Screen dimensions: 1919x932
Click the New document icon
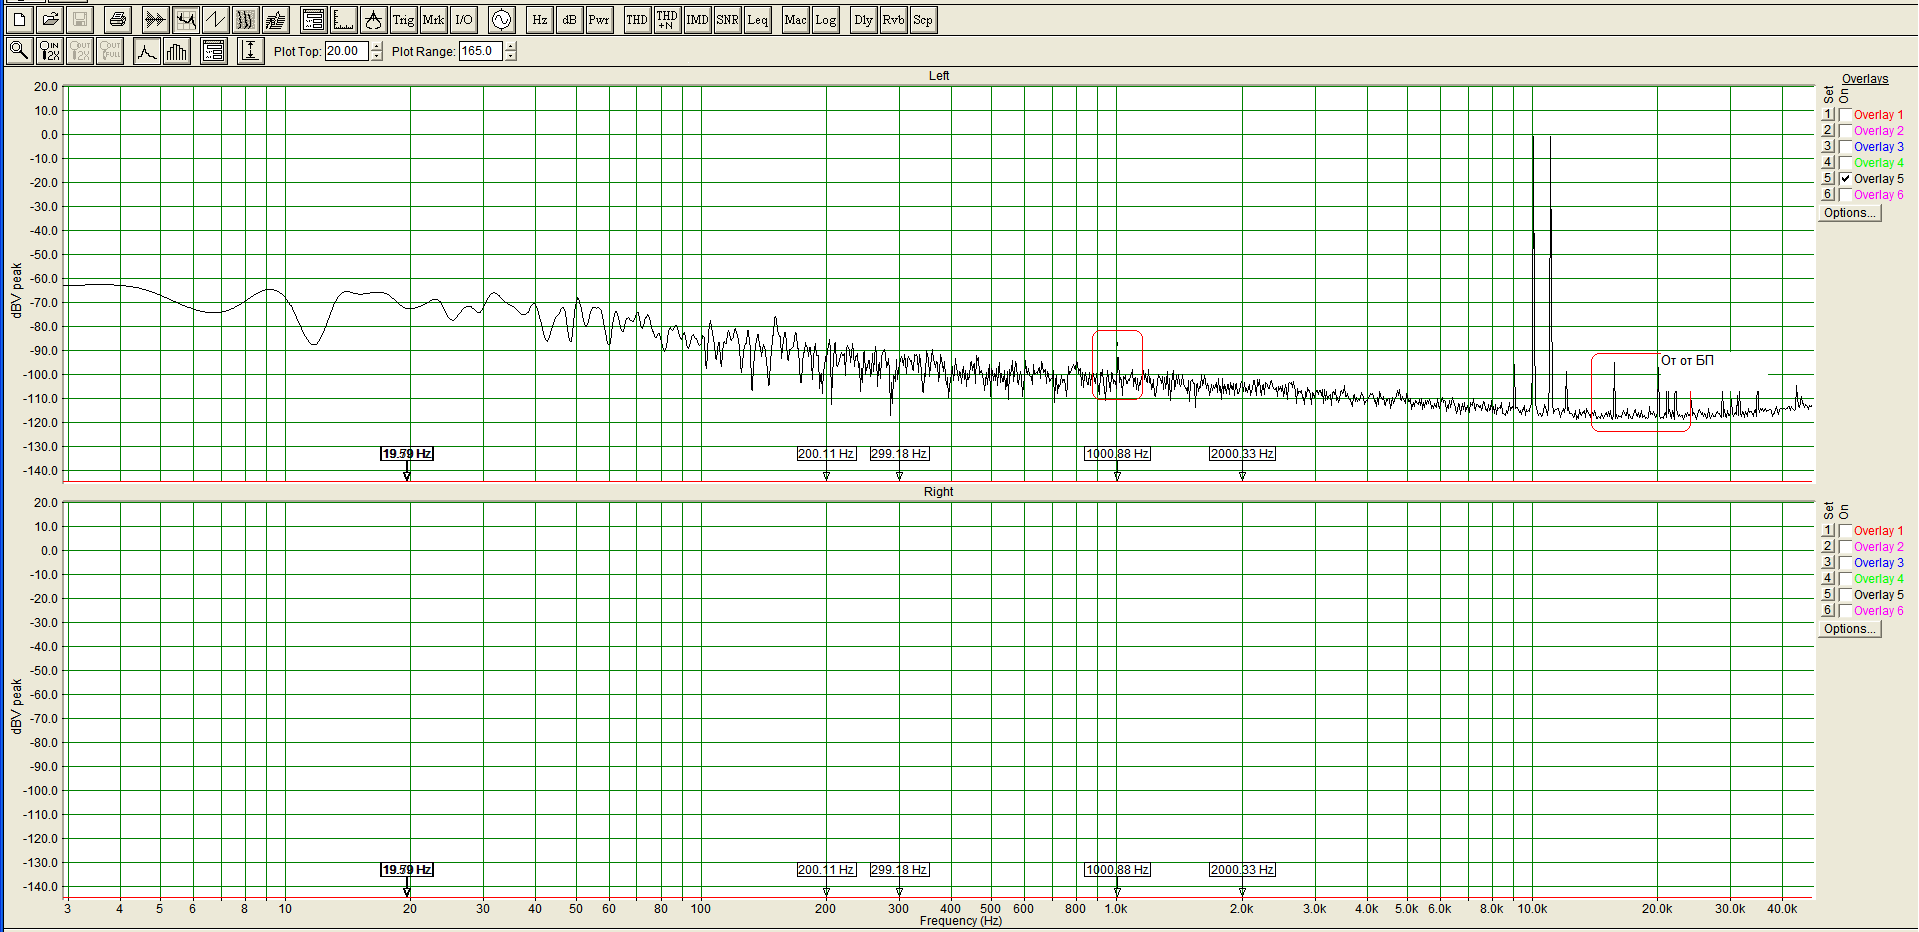tap(19, 19)
